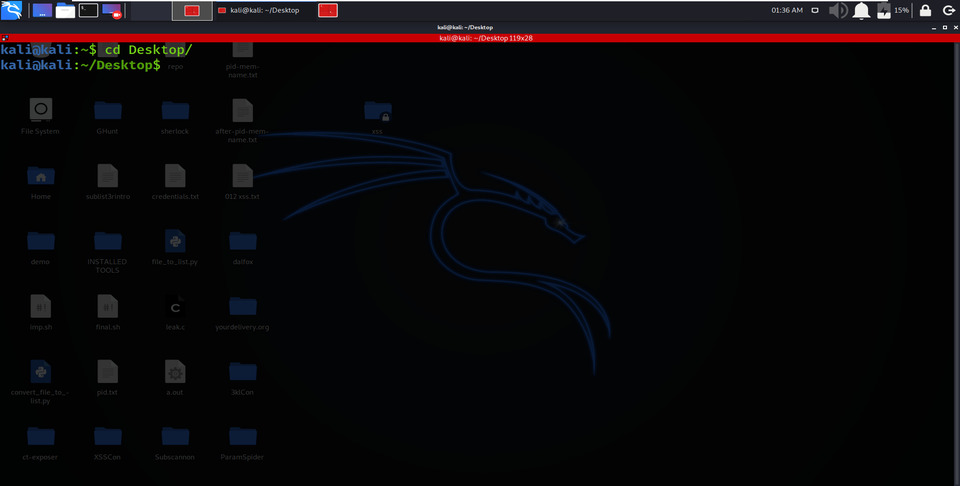Show notifications via the bell icon

(x=861, y=10)
